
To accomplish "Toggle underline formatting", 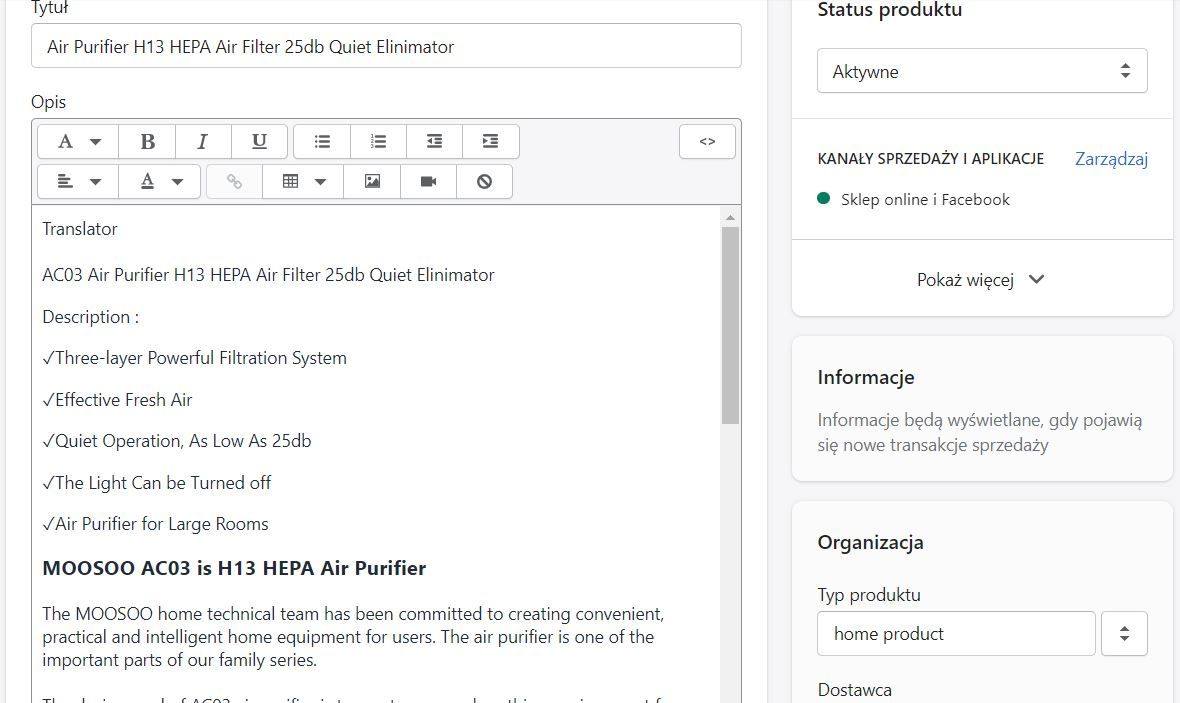I will (260, 142).
